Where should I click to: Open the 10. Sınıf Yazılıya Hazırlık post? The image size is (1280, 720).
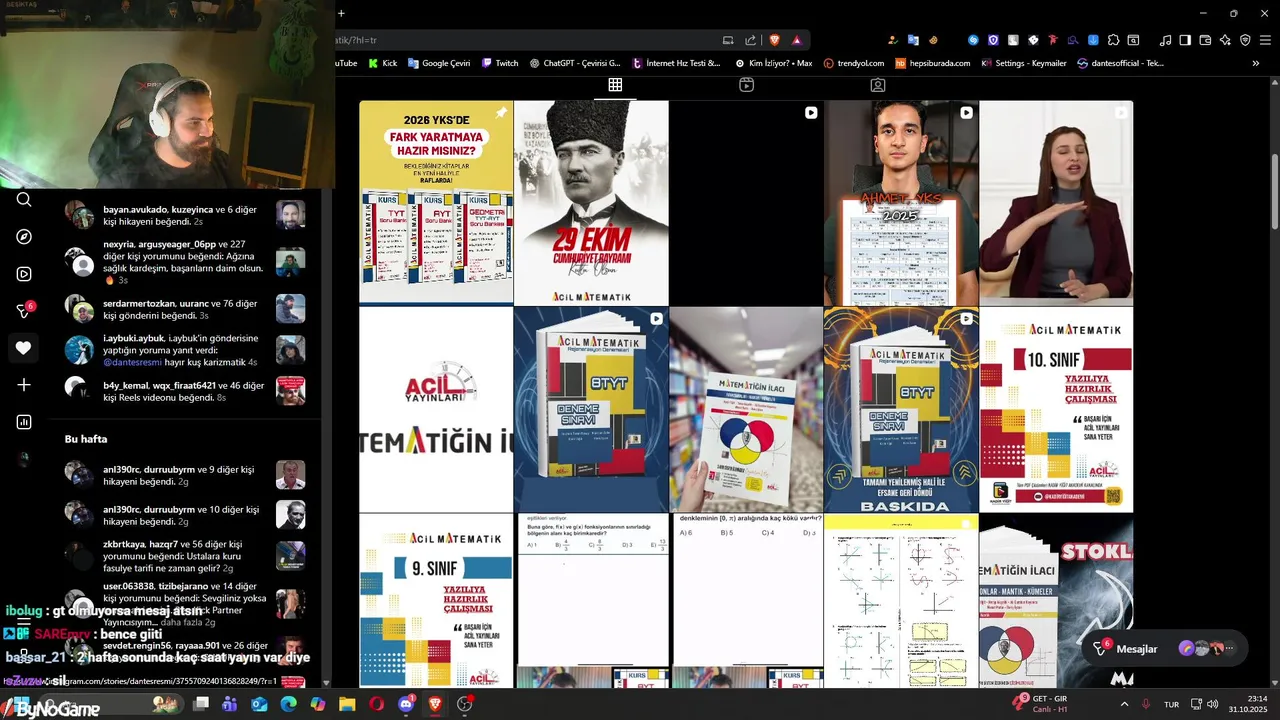1056,409
